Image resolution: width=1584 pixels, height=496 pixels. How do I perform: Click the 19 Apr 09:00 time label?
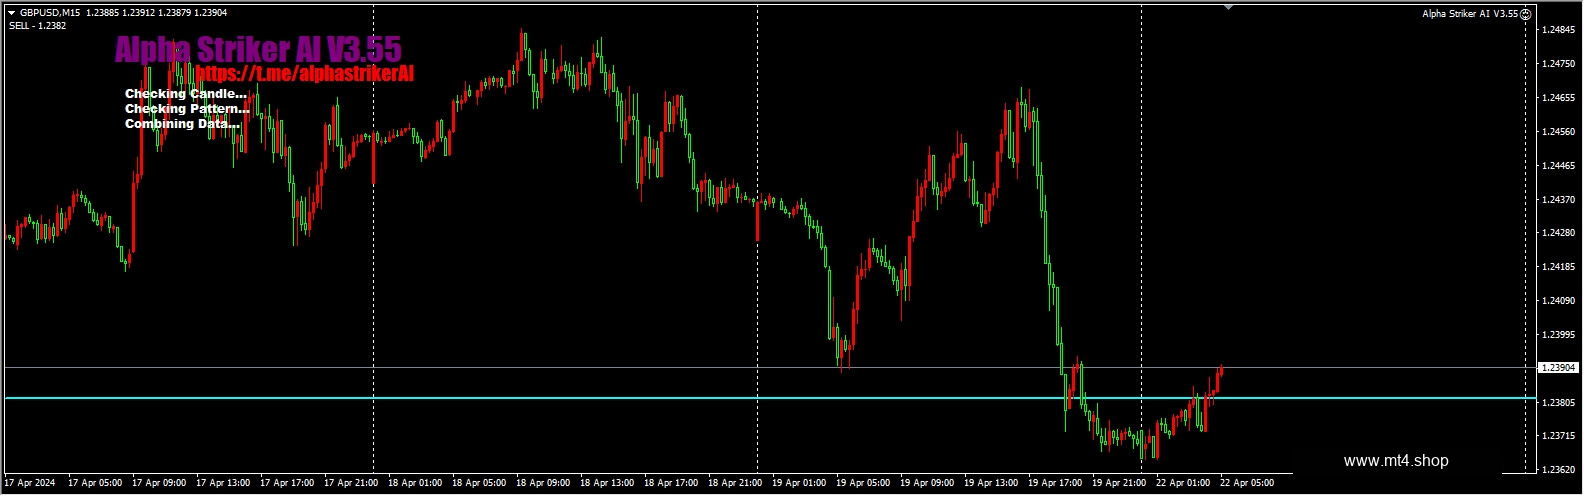(x=928, y=483)
